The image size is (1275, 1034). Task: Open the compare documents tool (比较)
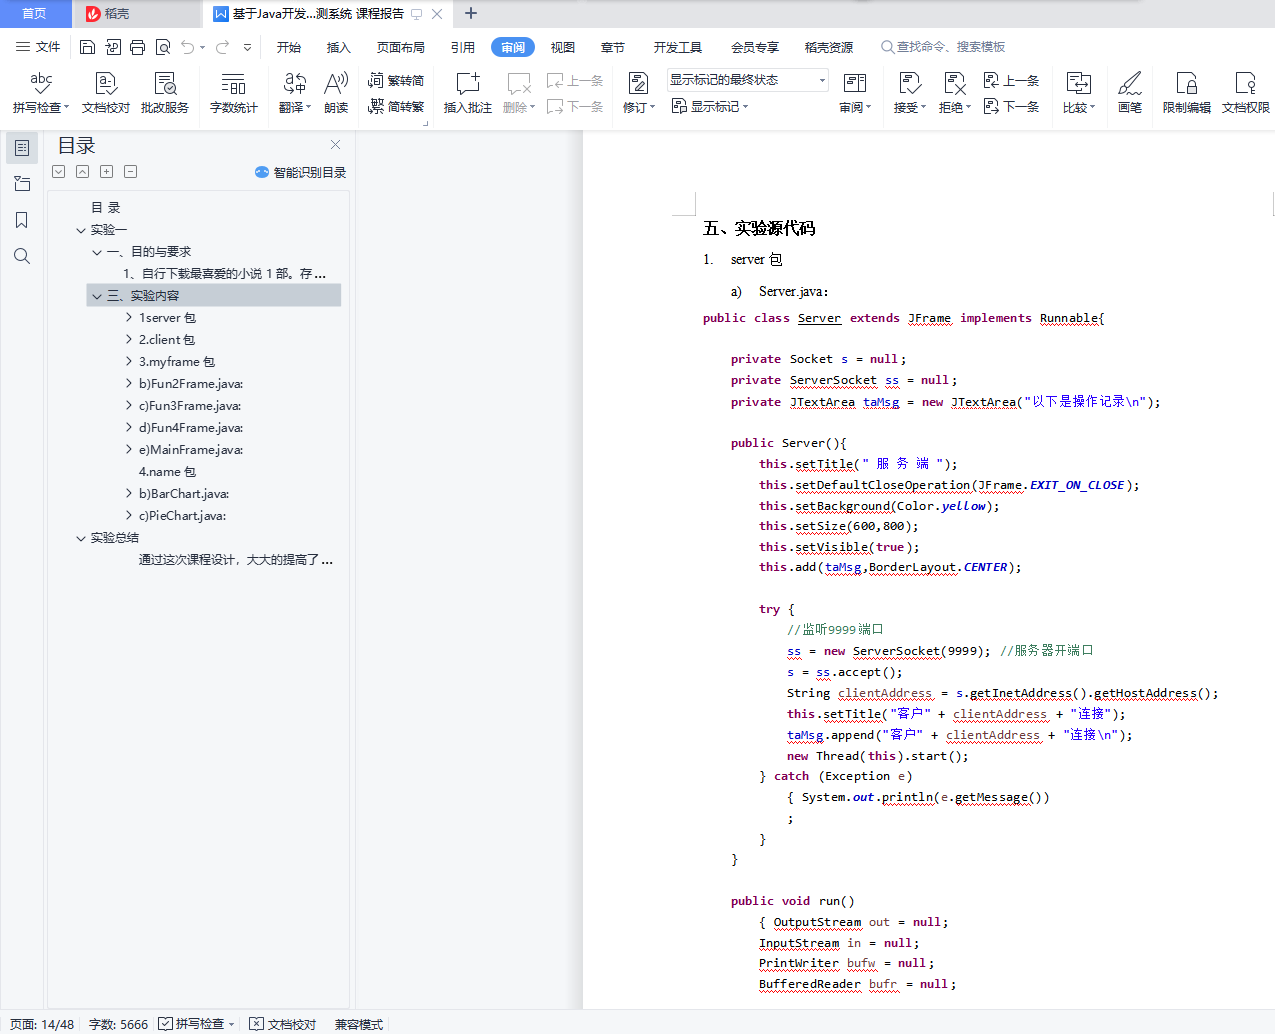point(1078,92)
